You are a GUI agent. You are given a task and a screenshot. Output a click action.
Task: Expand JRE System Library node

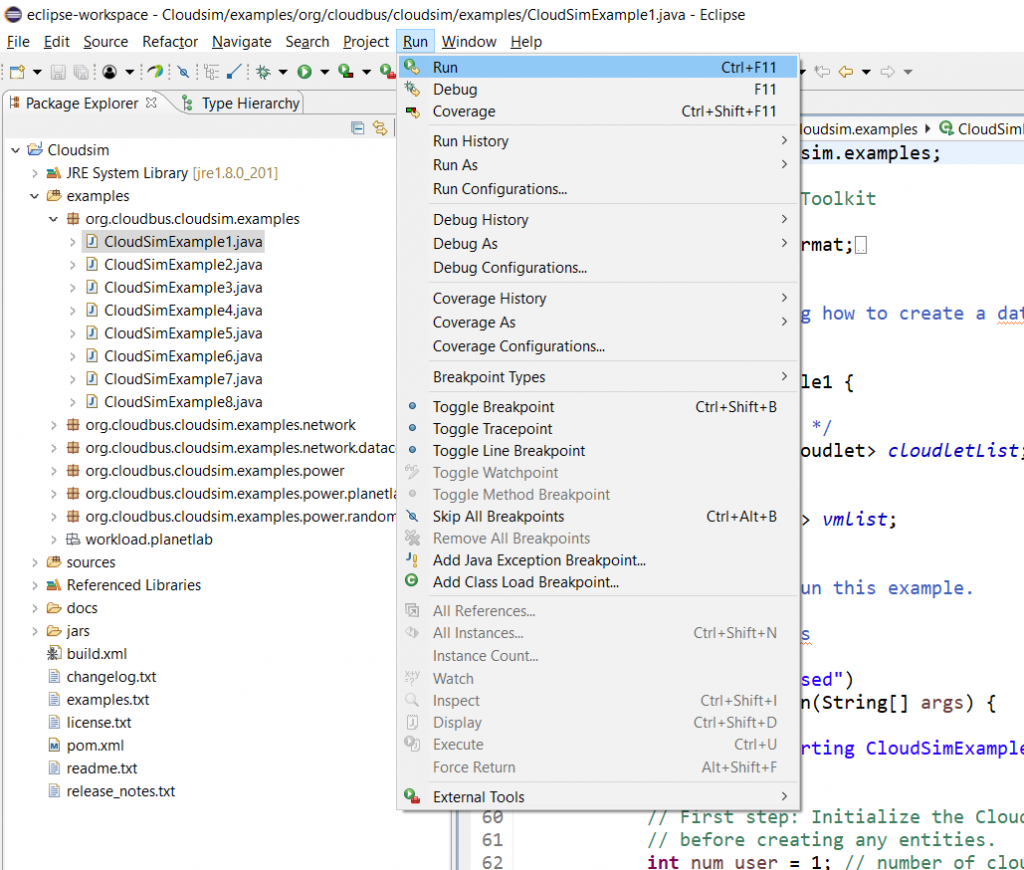pos(35,173)
